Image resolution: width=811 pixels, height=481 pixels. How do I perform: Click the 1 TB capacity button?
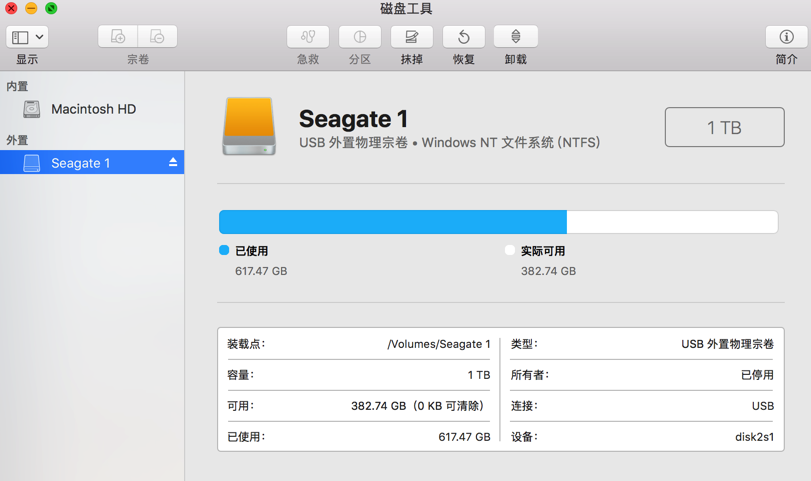click(724, 128)
